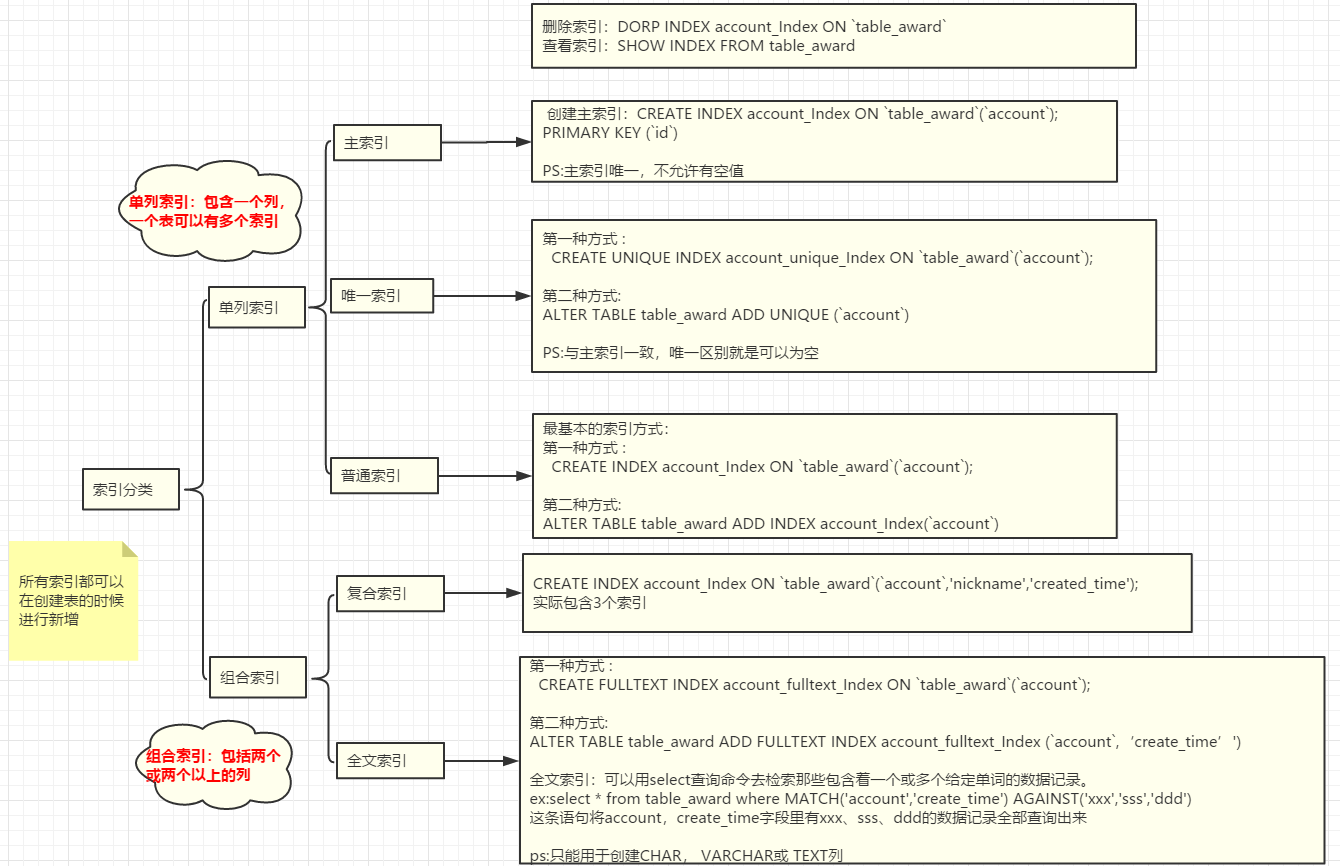Click the 全文索引 node
Screen dimensions: 1340x866
tap(390, 760)
